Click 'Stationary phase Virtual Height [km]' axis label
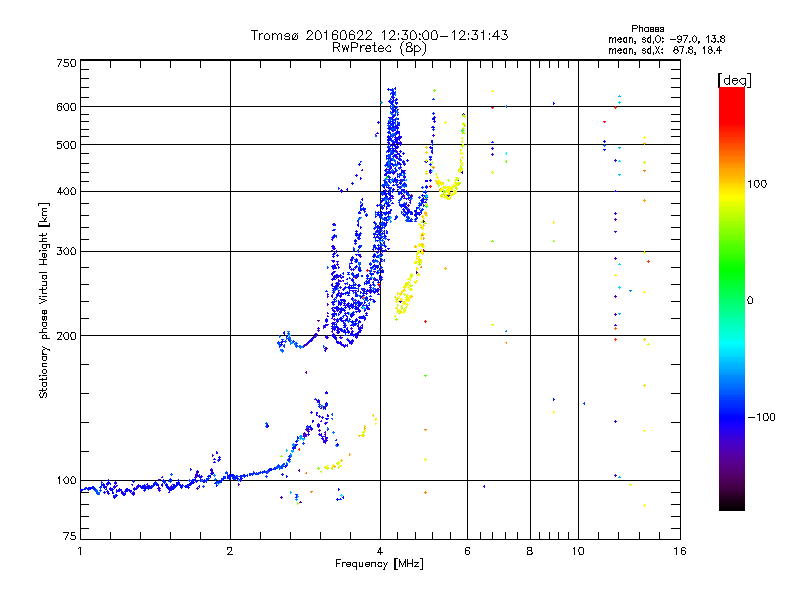Viewport: 800px width, 600px height. tap(43, 301)
